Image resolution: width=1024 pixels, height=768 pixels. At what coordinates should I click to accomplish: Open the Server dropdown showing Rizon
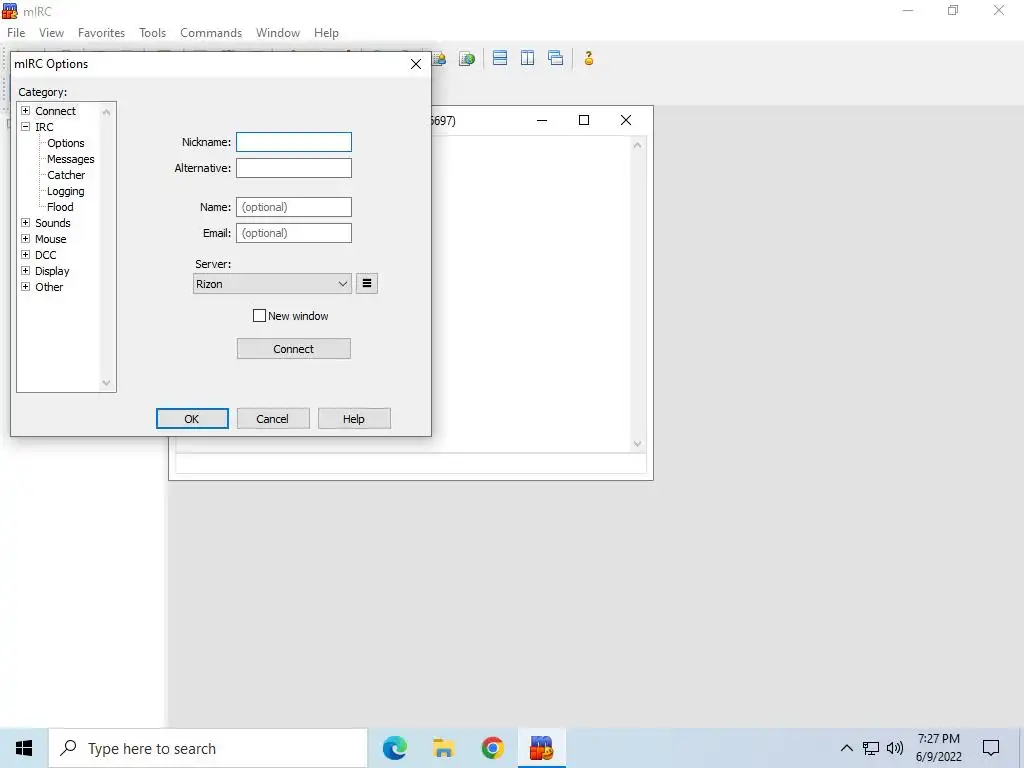click(272, 283)
